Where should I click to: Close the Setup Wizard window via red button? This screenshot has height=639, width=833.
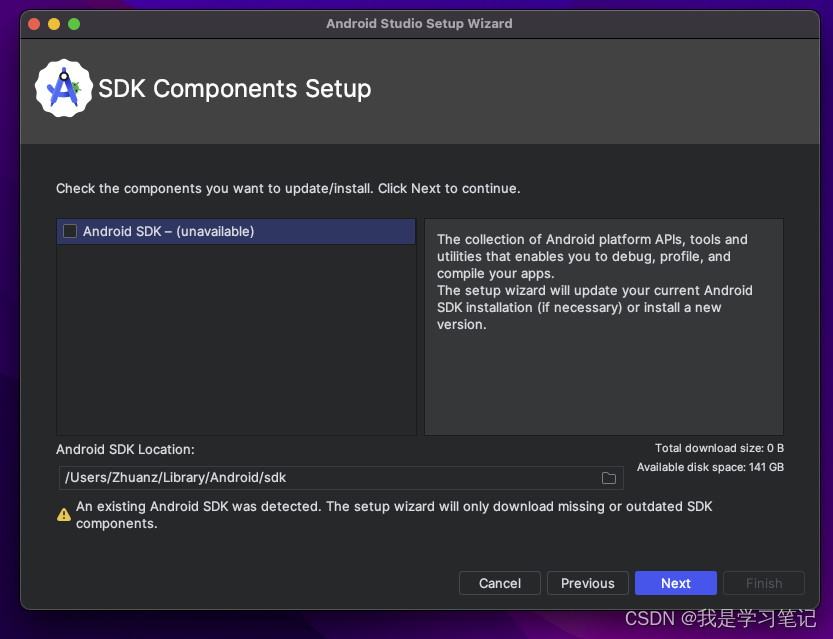point(34,24)
